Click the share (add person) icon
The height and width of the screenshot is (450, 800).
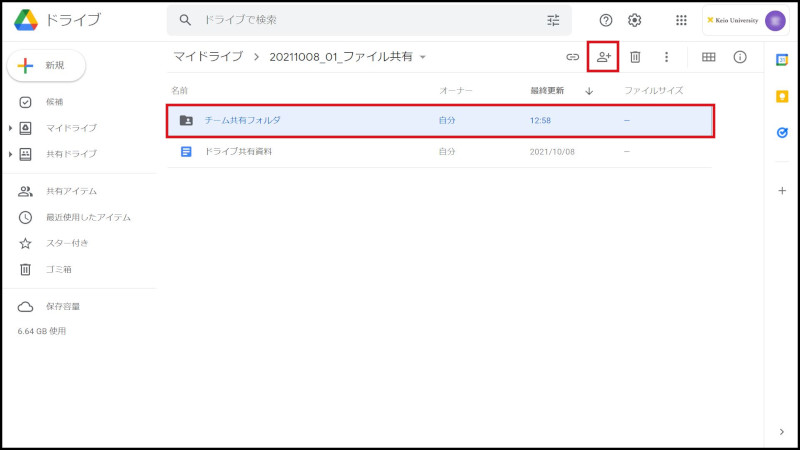click(x=603, y=57)
